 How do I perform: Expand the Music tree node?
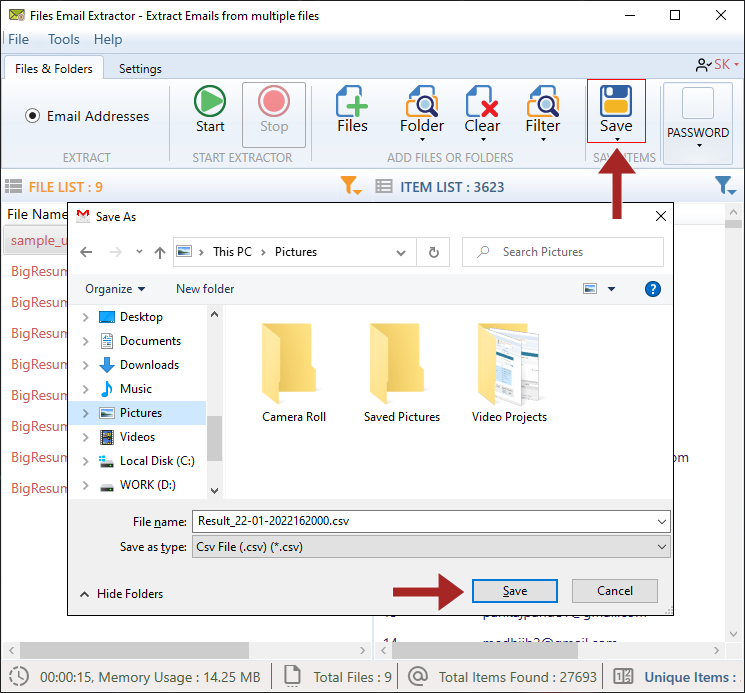click(86, 389)
